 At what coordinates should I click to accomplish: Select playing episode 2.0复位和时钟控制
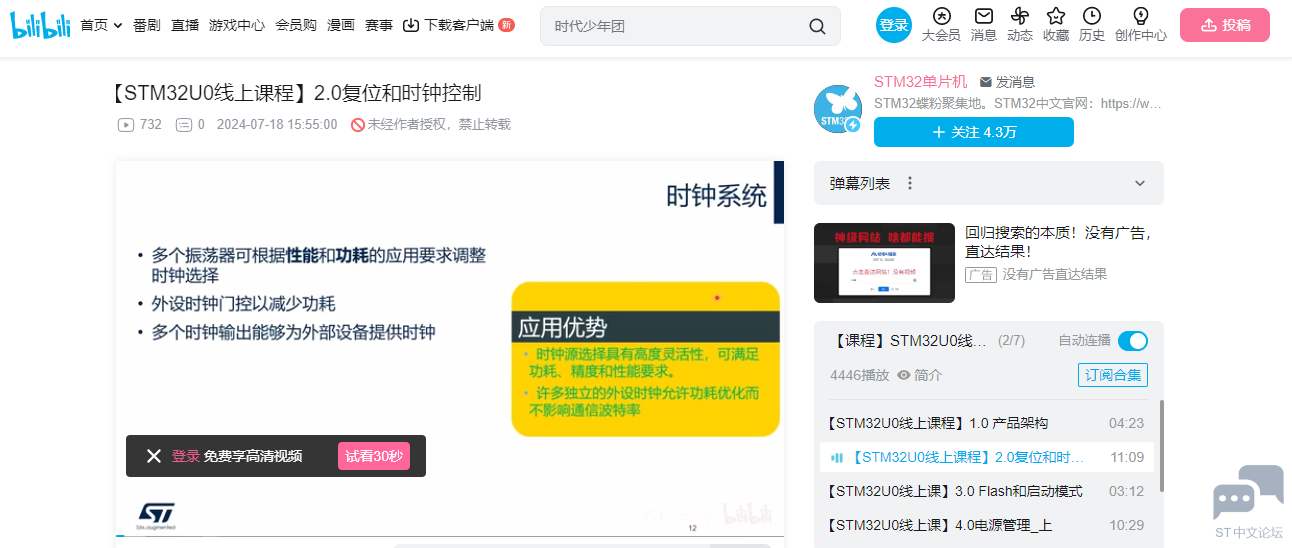986,457
